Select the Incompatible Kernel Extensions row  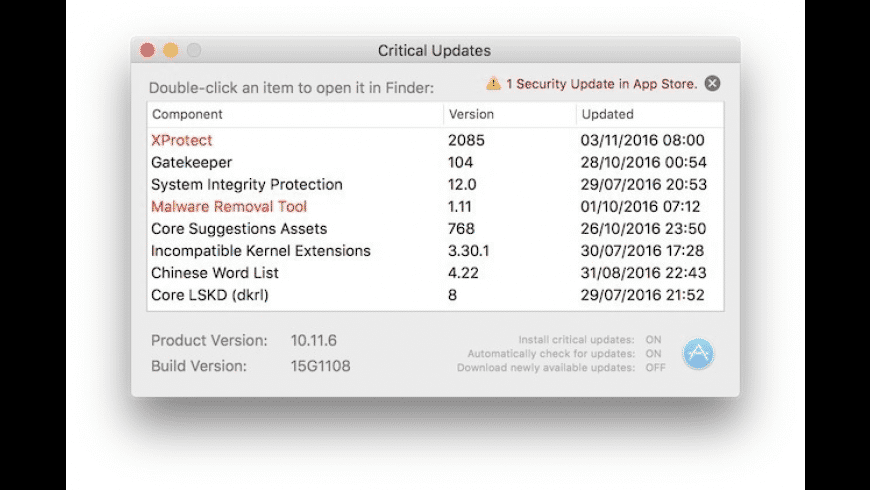261,251
